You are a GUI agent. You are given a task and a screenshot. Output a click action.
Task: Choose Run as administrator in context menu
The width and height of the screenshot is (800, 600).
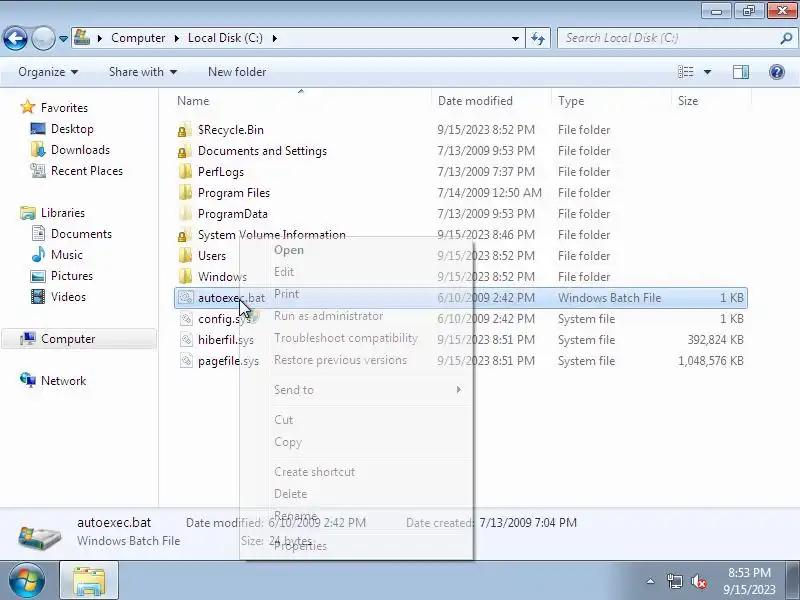(x=357, y=316)
